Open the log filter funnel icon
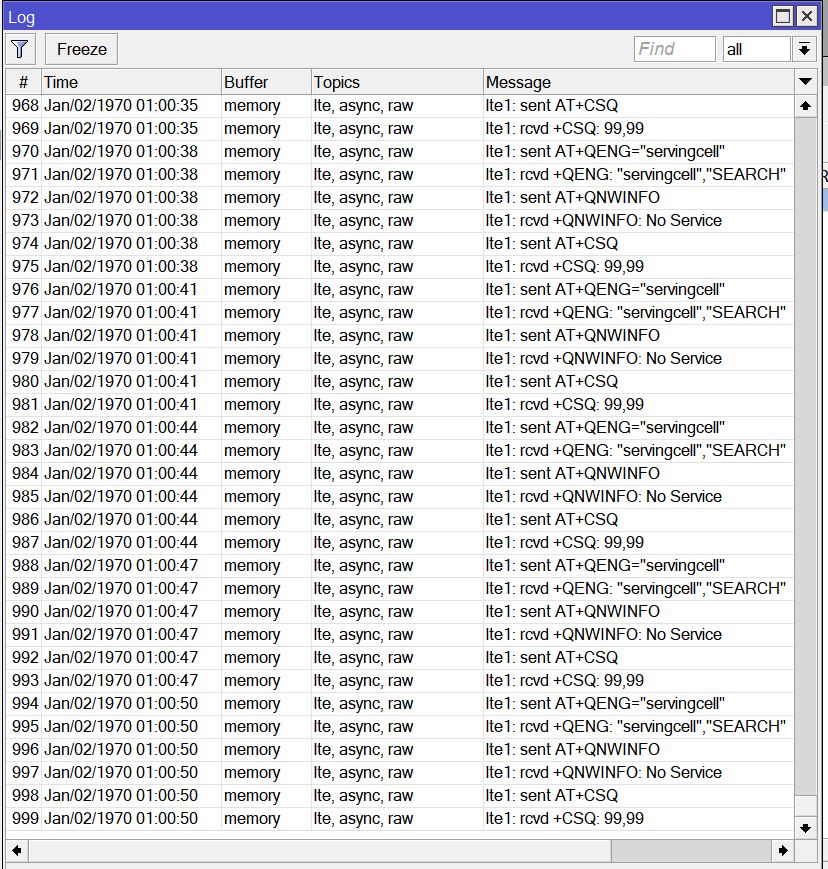828x869 pixels. (x=20, y=49)
